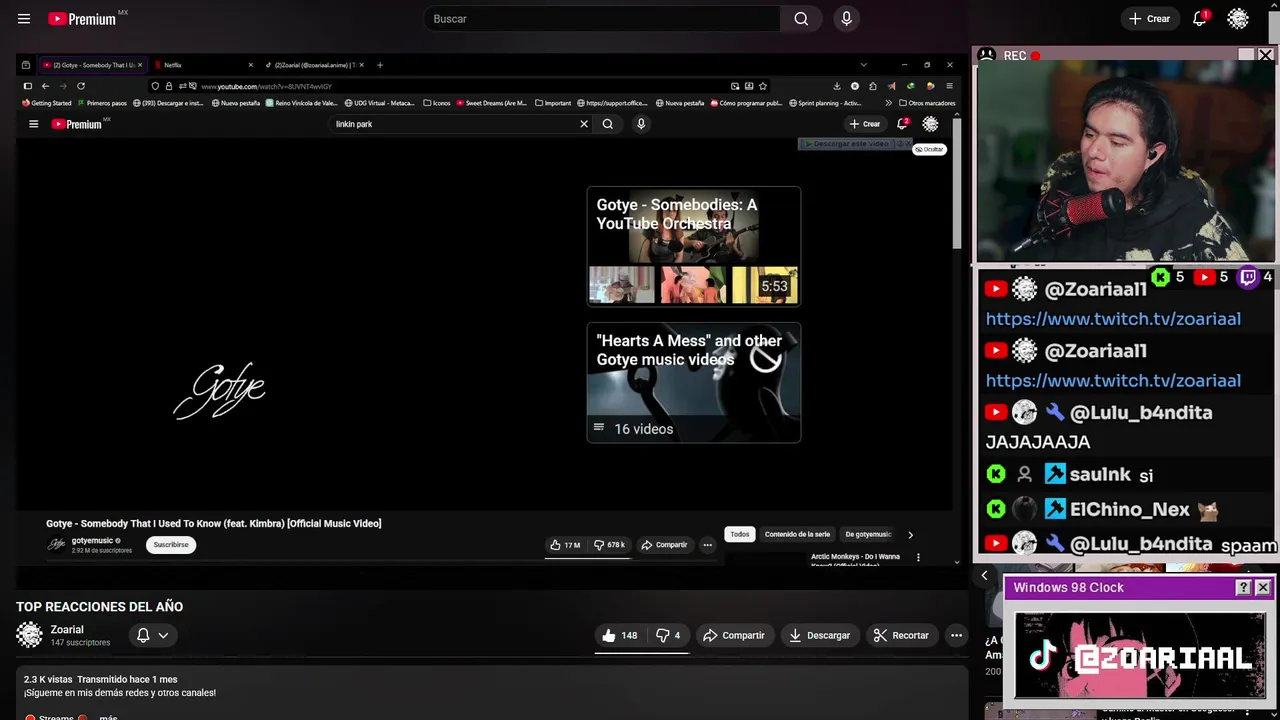
Task: Dislike the Gotye video 678 k
Action: [x=609, y=545]
